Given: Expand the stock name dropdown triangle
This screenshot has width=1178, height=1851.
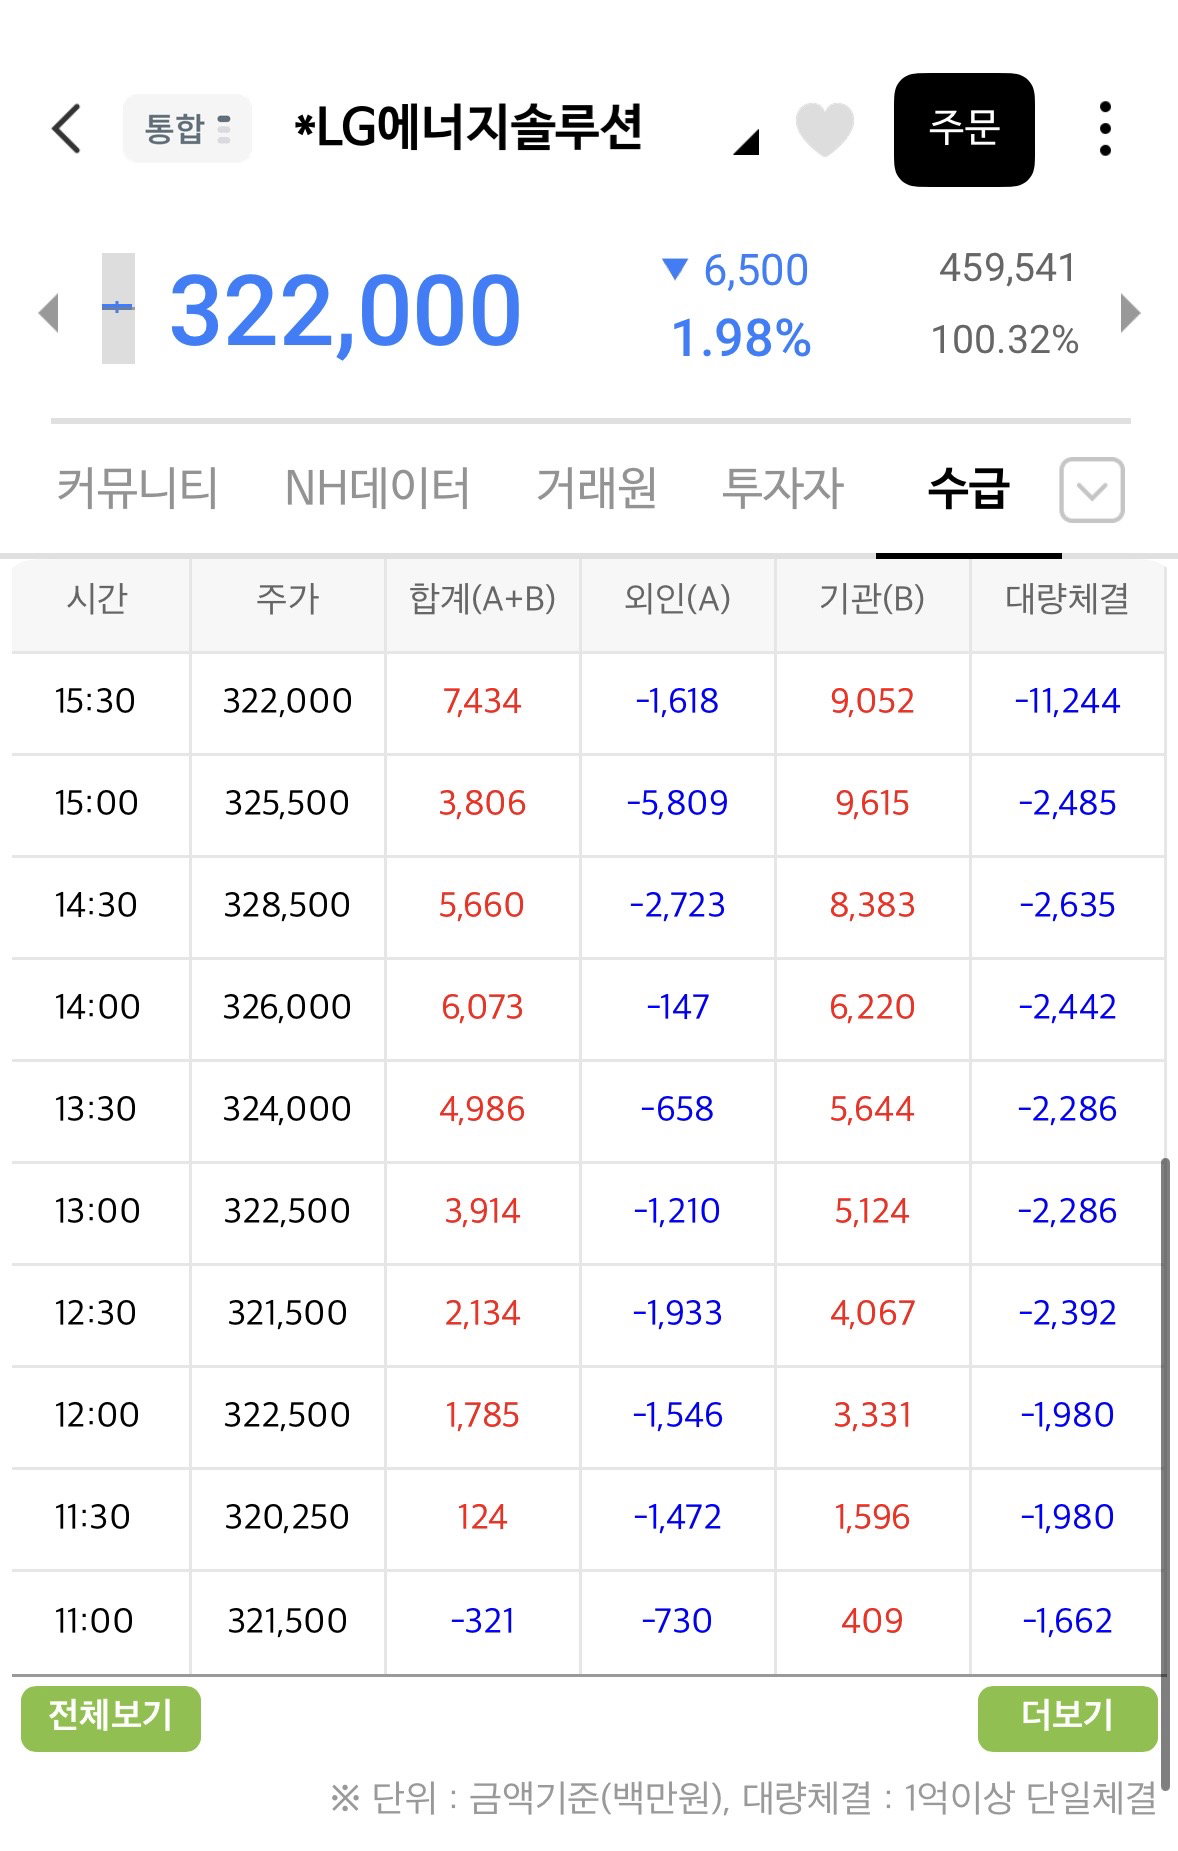Looking at the screenshot, I should 746,142.
